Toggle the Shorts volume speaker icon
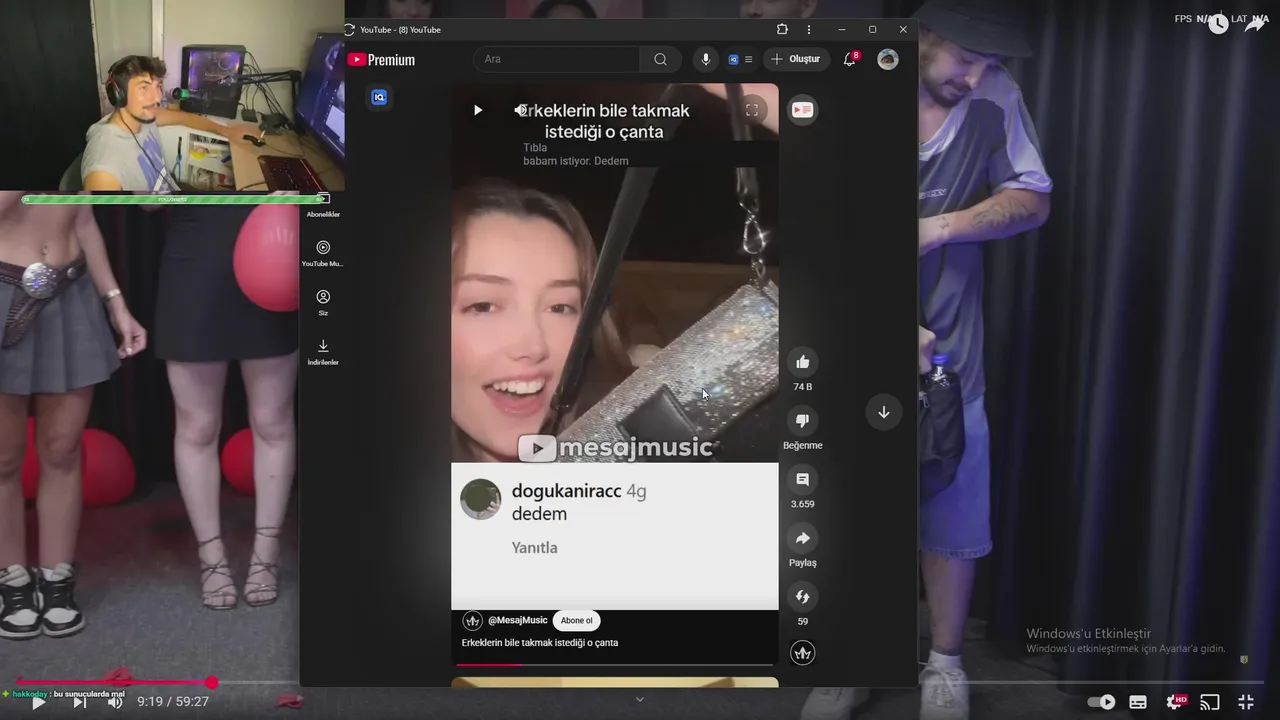This screenshot has width=1280, height=720. (520, 110)
